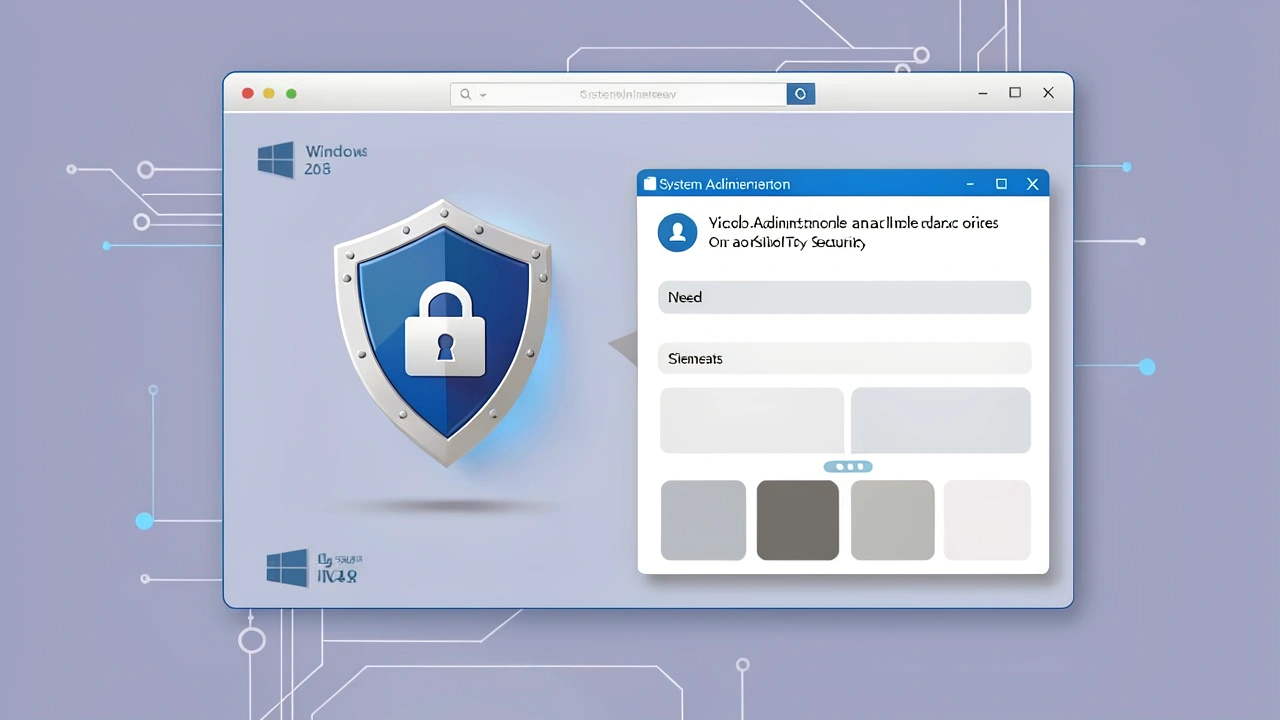Click the Windows logo beside "Windows 208"
The height and width of the screenshot is (720, 1280).
tap(276, 160)
